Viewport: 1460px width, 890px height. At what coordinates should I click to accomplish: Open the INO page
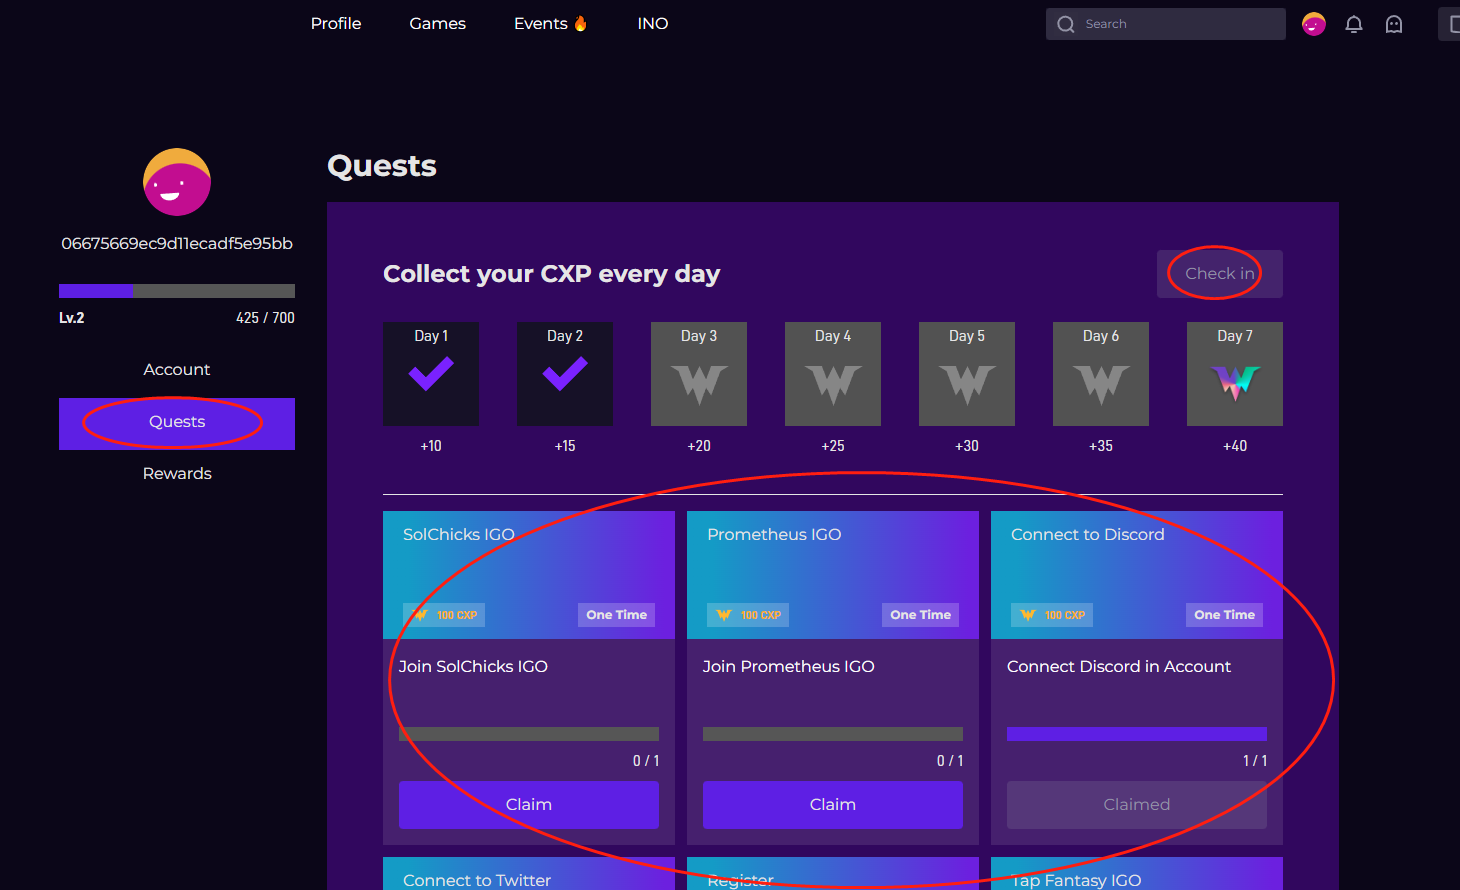click(x=653, y=23)
